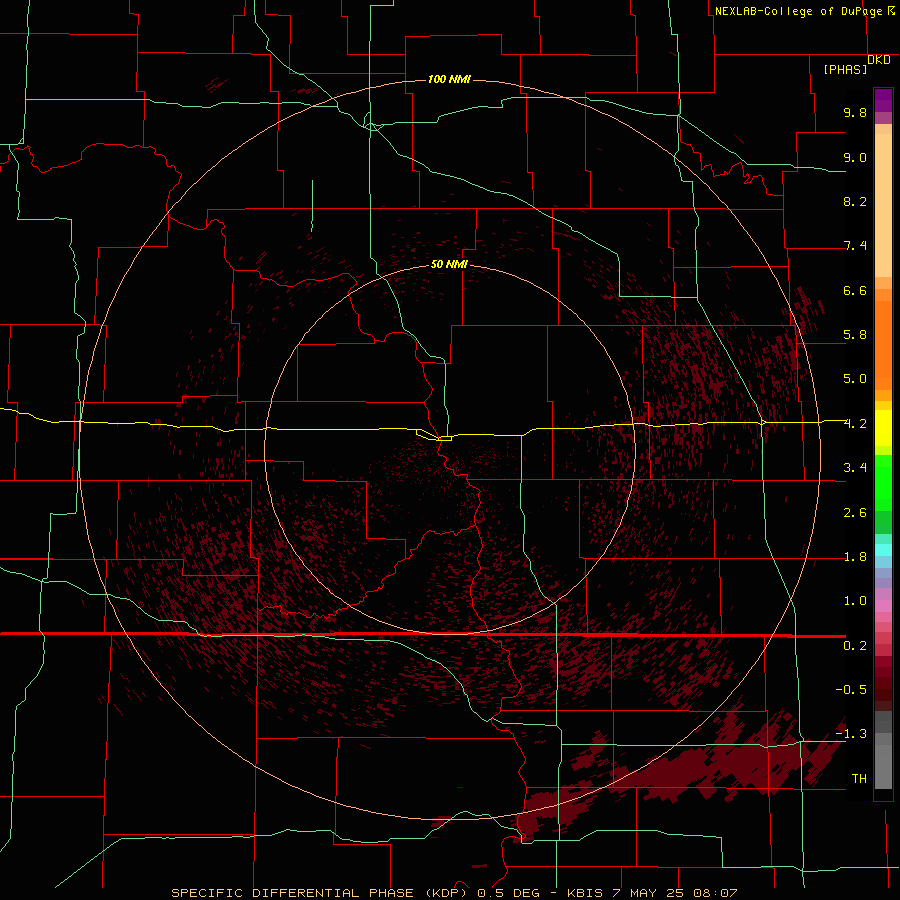
Task: Click the 9.8 value on the legend
Action: [x=855, y=112]
